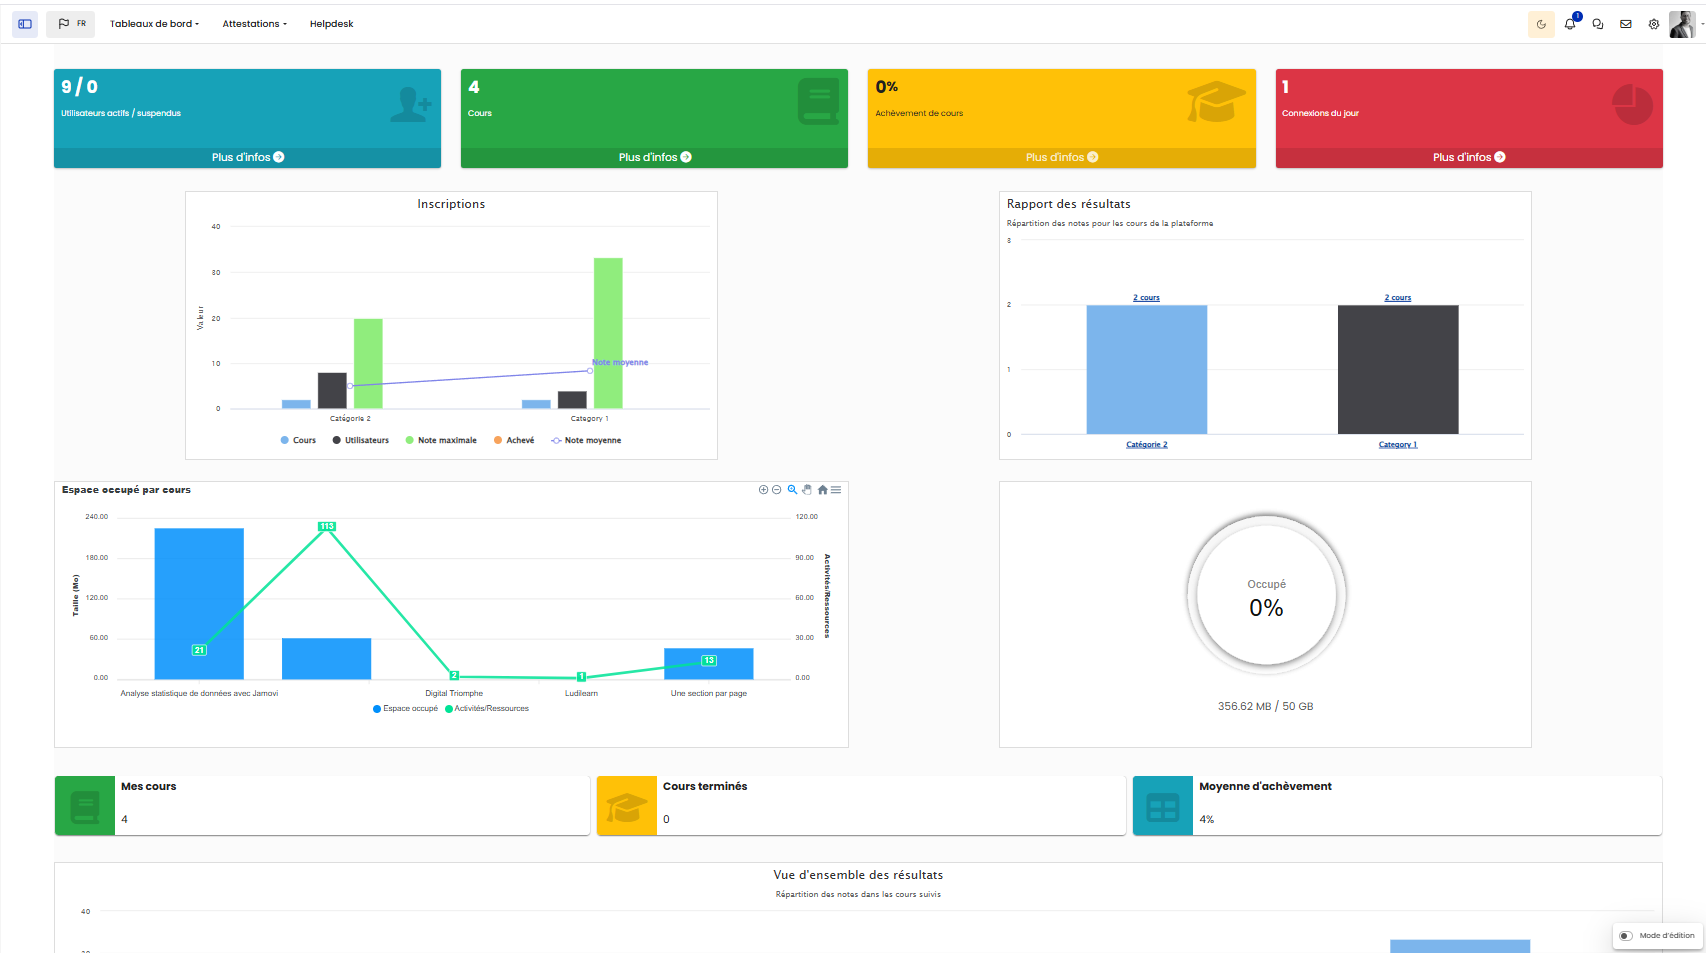Toggle Mode d'édition switch
1706x953 pixels.
[x=1626, y=936]
